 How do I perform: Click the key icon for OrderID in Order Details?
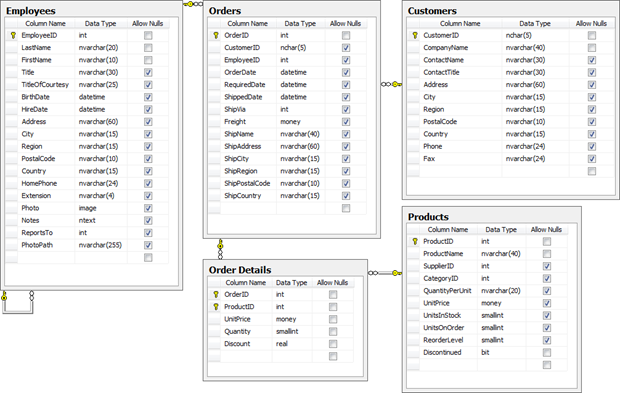(216, 295)
